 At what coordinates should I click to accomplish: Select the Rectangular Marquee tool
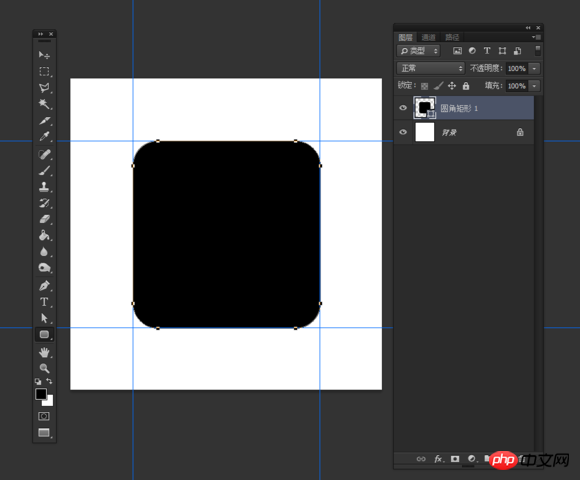click(44, 71)
